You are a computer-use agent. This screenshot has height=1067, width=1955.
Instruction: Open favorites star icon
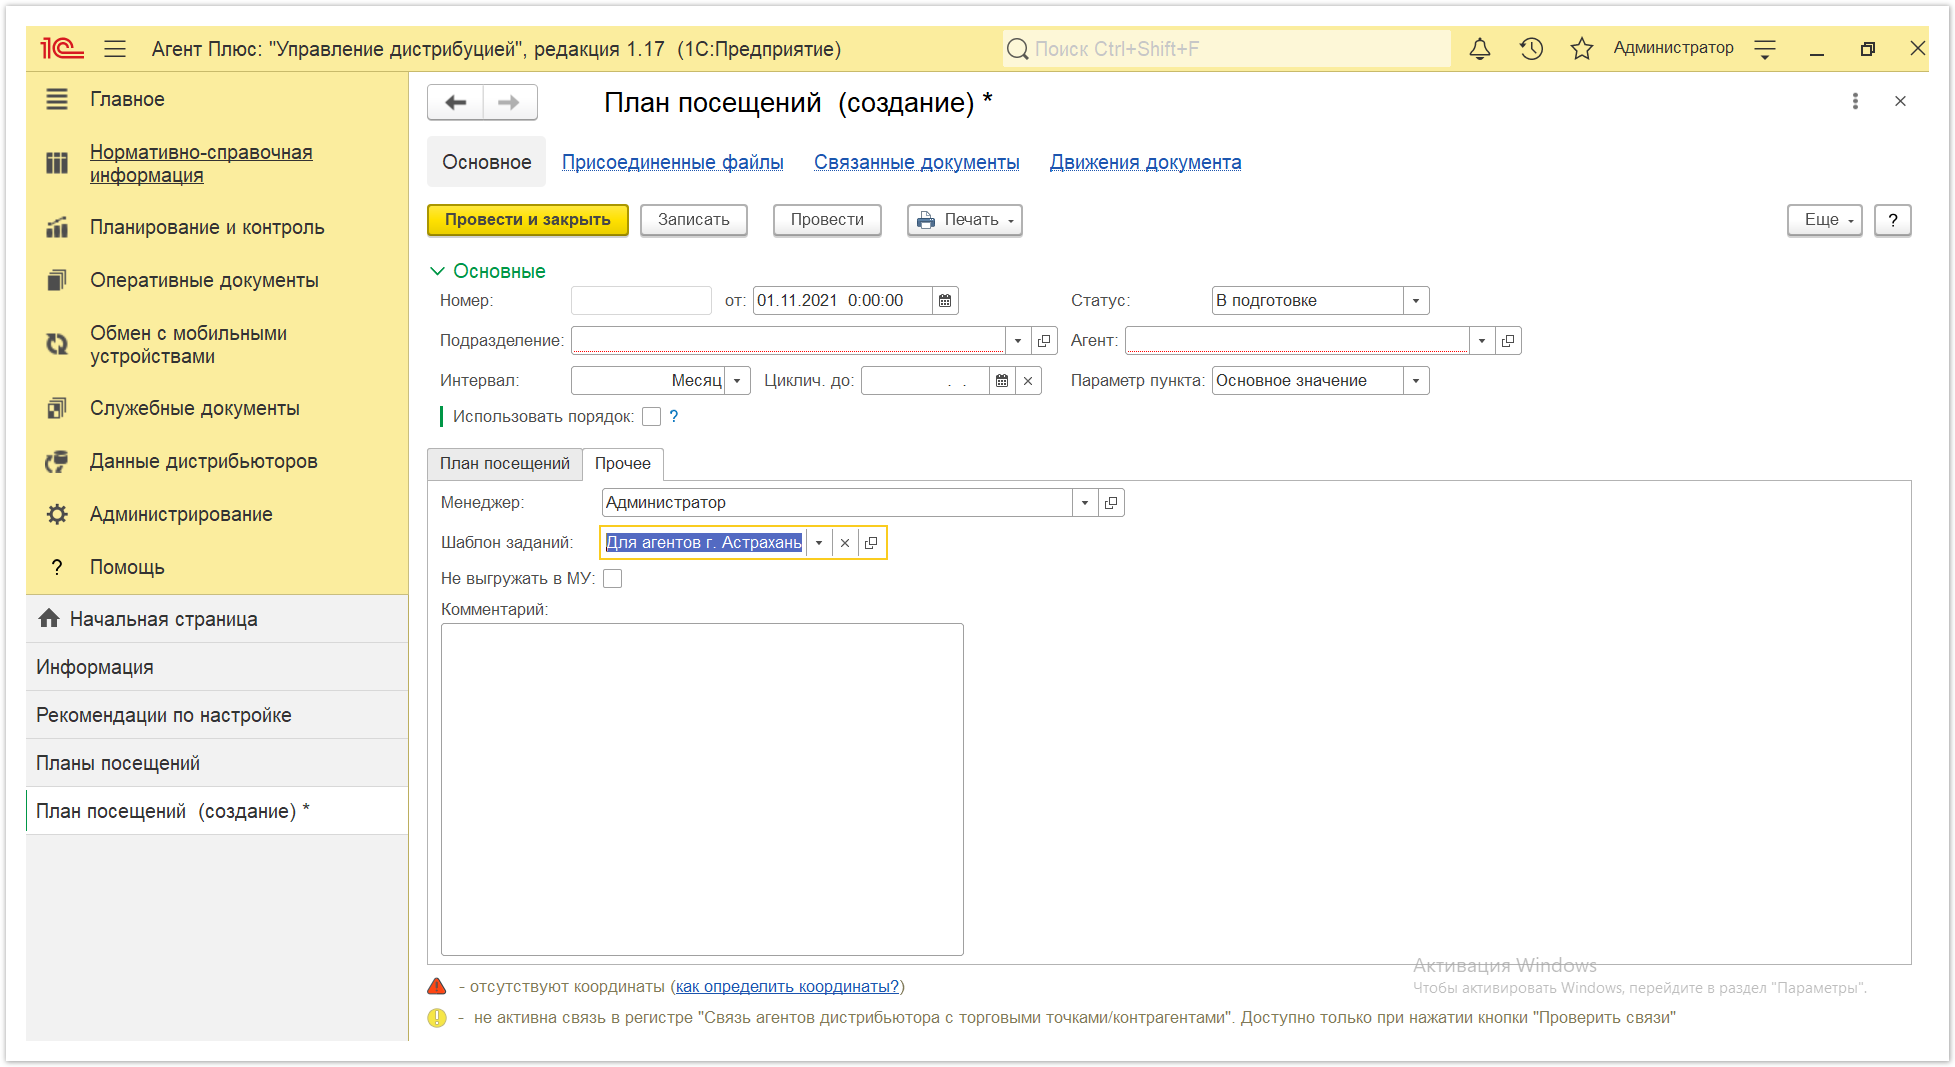(1581, 48)
